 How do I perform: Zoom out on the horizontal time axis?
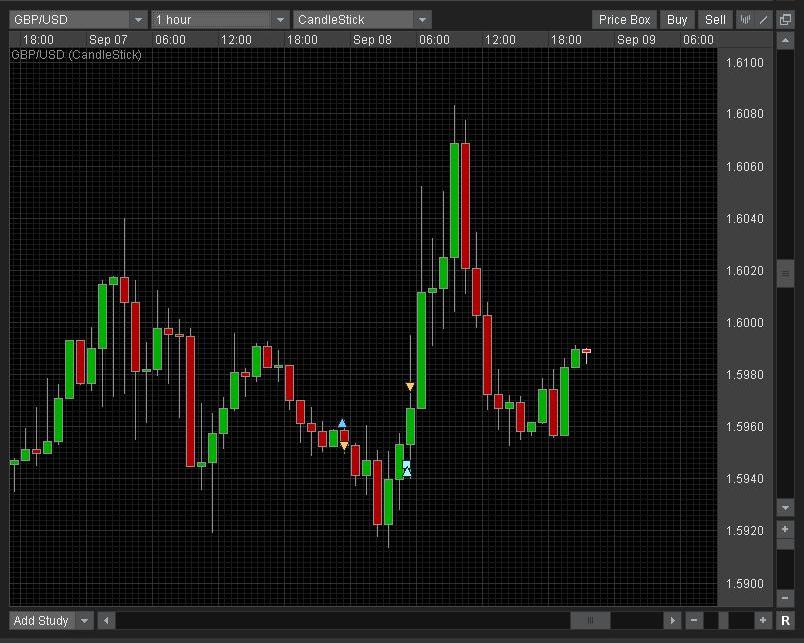[x=694, y=621]
